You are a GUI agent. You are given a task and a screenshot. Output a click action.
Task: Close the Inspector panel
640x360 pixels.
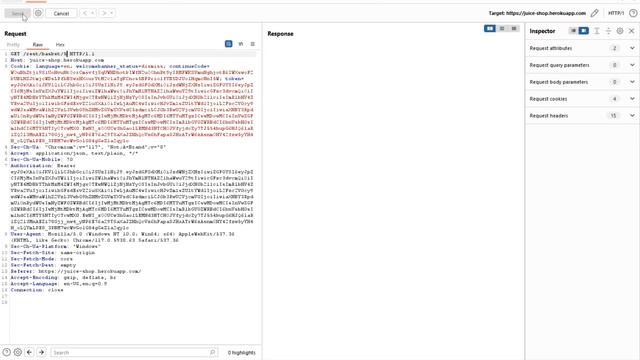pyautogui.click(x=631, y=31)
